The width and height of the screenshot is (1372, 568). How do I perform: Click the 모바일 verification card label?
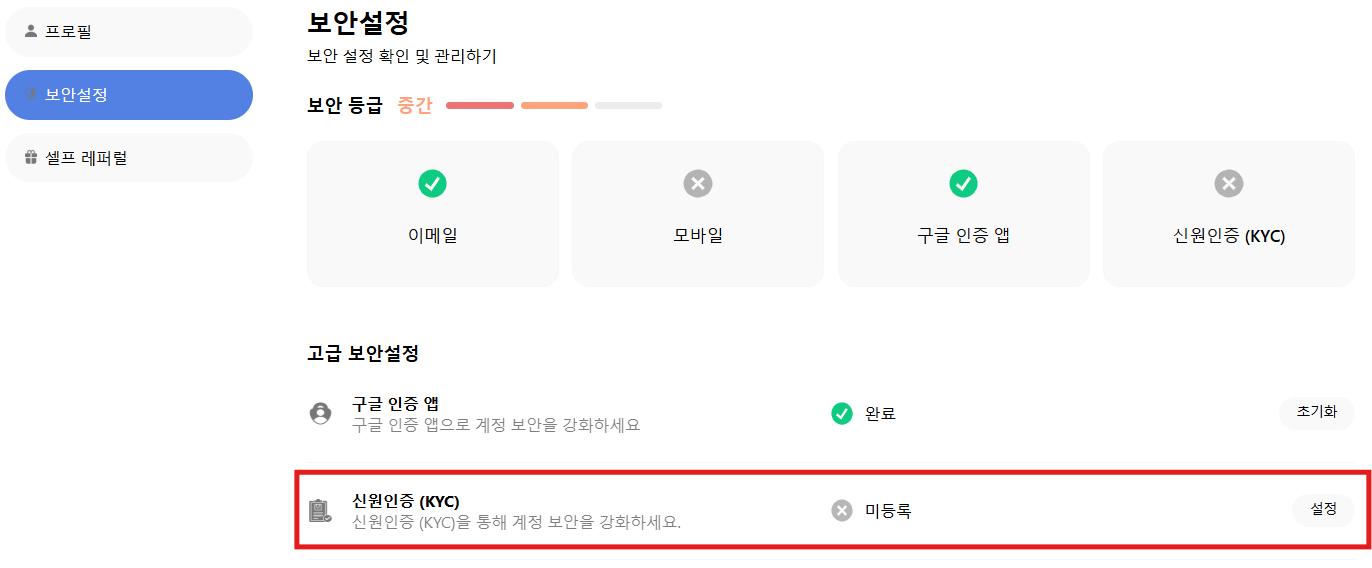tap(697, 236)
